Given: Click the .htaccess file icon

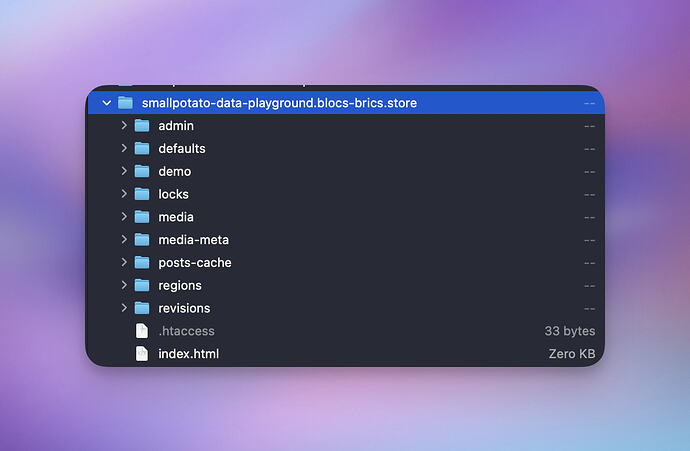Looking at the screenshot, I should pyautogui.click(x=142, y=331).
